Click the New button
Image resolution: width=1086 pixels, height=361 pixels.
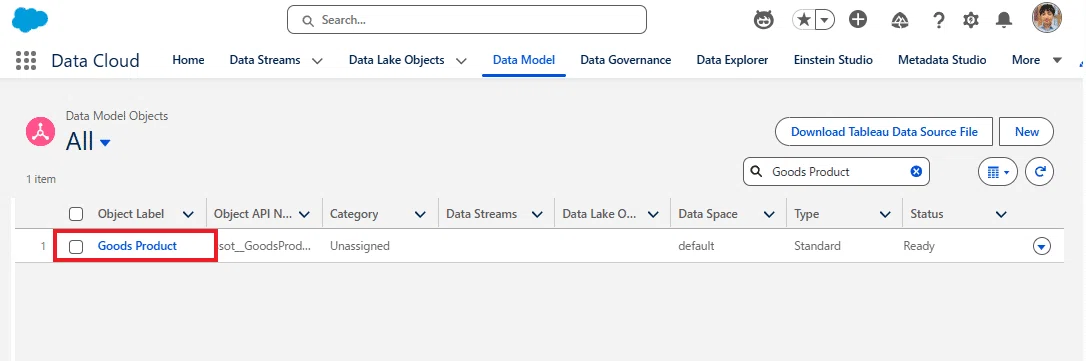[x=1026, y=132]
